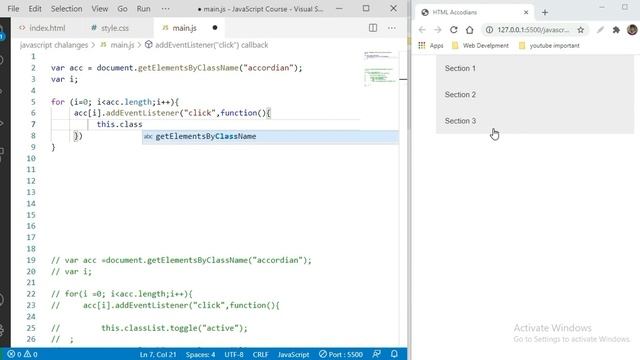Expand Section 3 accordion
The image size is (640, 360).
[535, 121]
